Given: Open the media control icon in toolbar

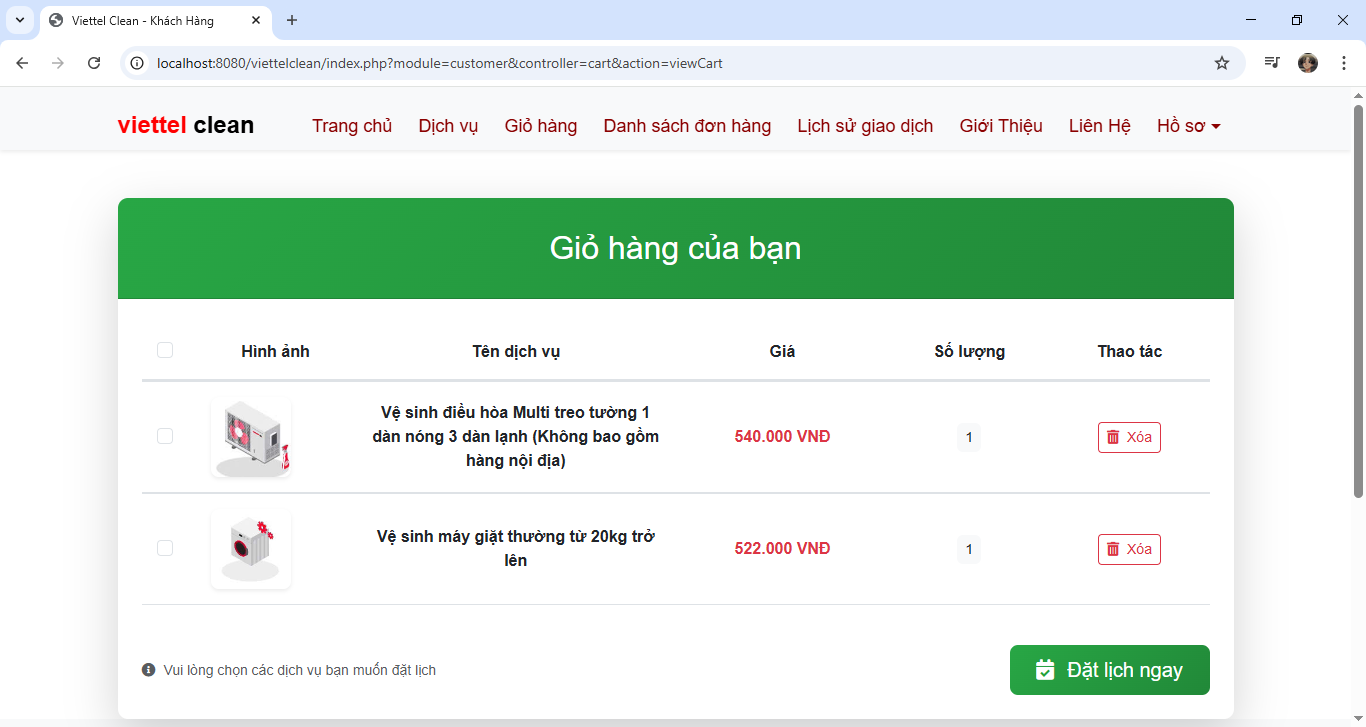Looking at the screenshot, I should pyautogui.click(x=1272, y=63).
